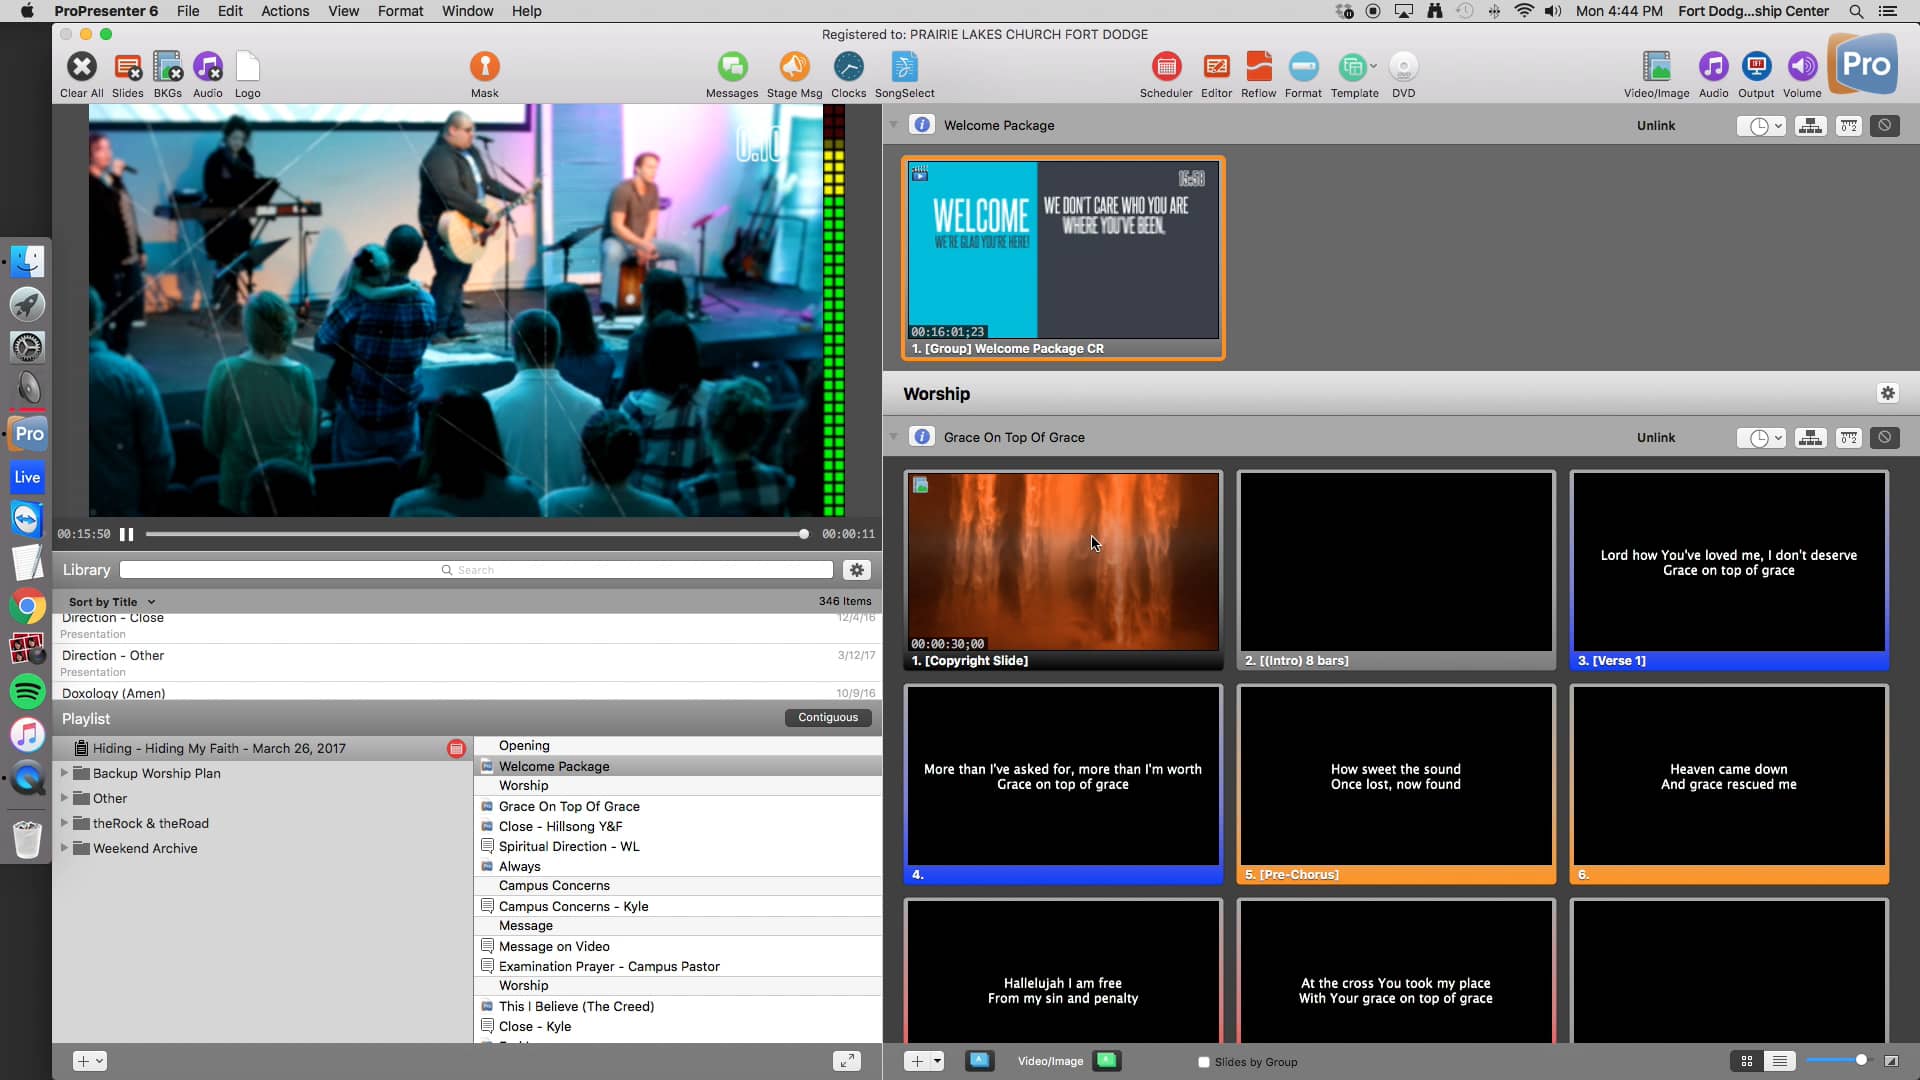Open the Scheduler

pos(1166,68)
